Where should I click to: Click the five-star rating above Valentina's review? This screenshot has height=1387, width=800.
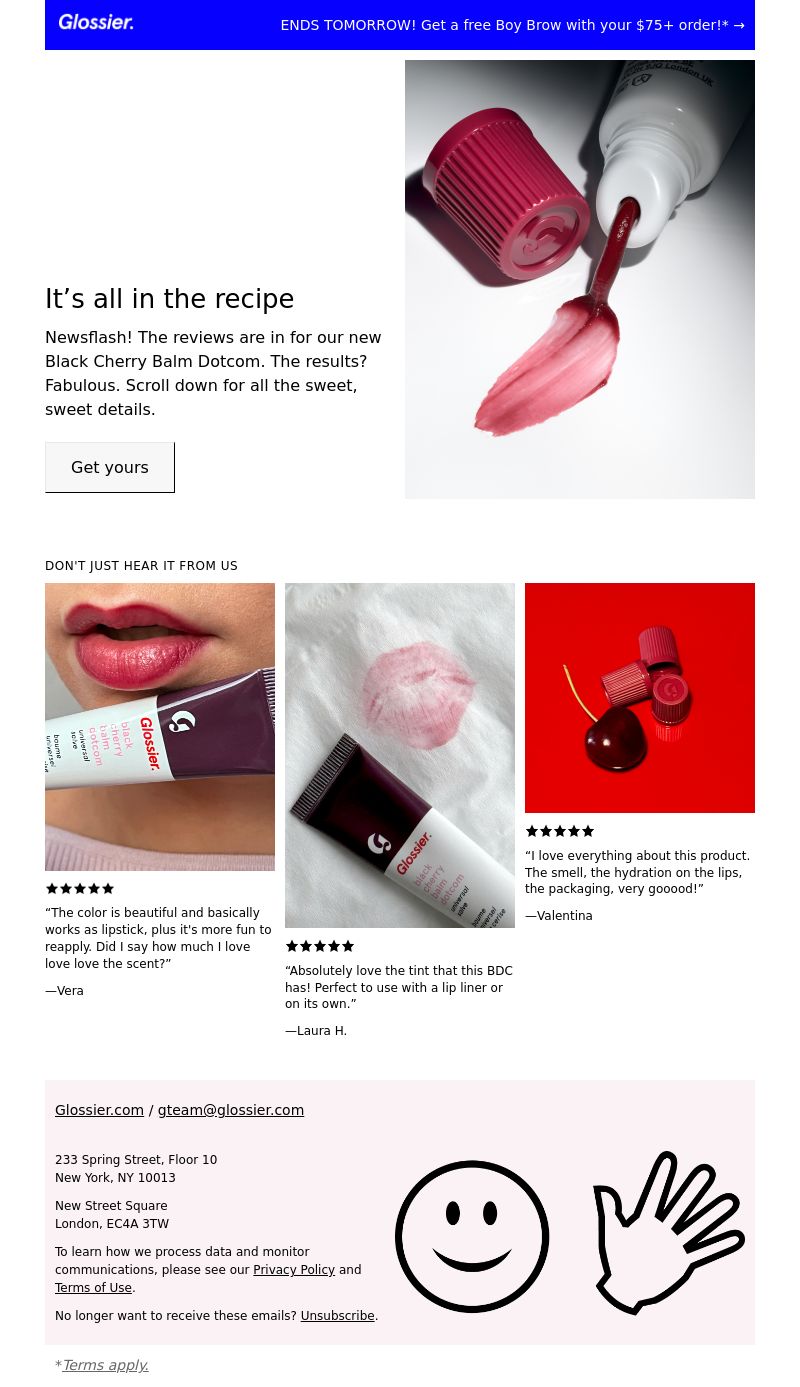tap(560, 831)
